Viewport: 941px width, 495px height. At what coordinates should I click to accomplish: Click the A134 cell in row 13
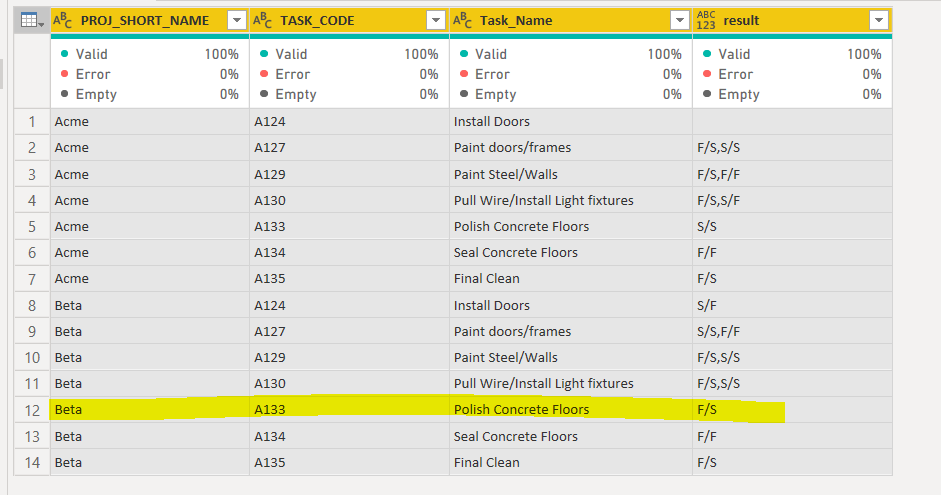[349, 437]
